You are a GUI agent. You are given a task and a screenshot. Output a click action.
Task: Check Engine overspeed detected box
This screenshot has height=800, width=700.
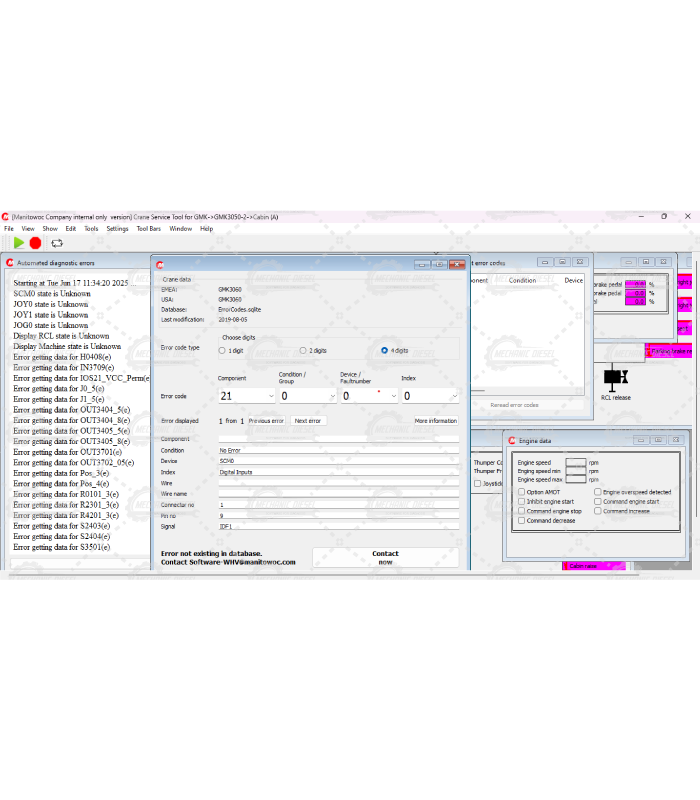pyautogui.click(x=597, y=492)
